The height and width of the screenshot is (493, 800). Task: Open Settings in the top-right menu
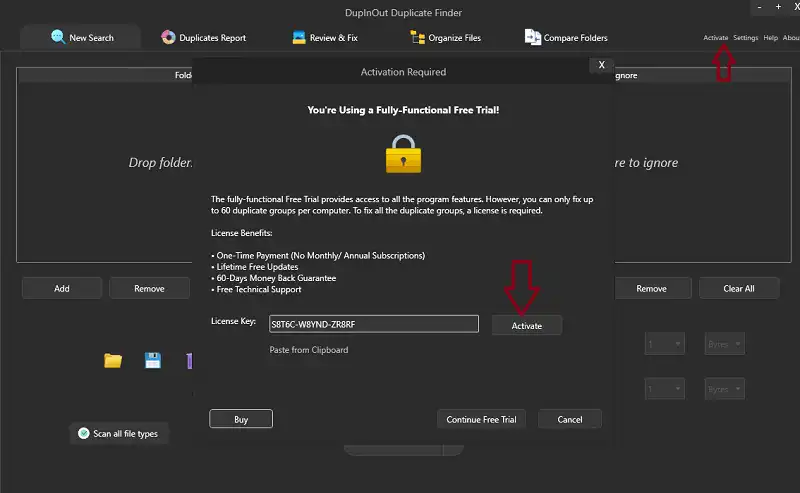tap(745, 38)
